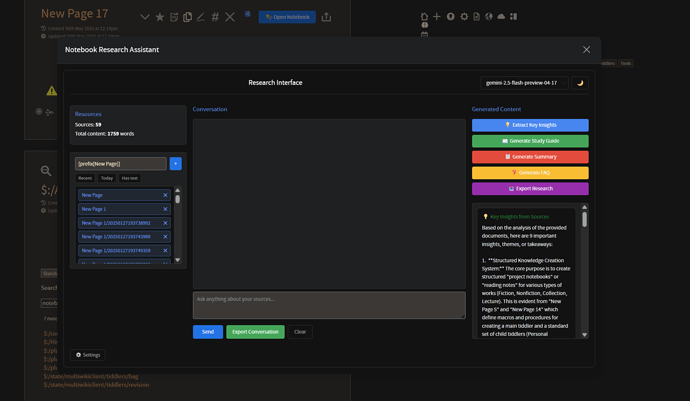This screenshot has height=401, width=690.
Task: Click the Resources panel heading
Action: point(88,114)
